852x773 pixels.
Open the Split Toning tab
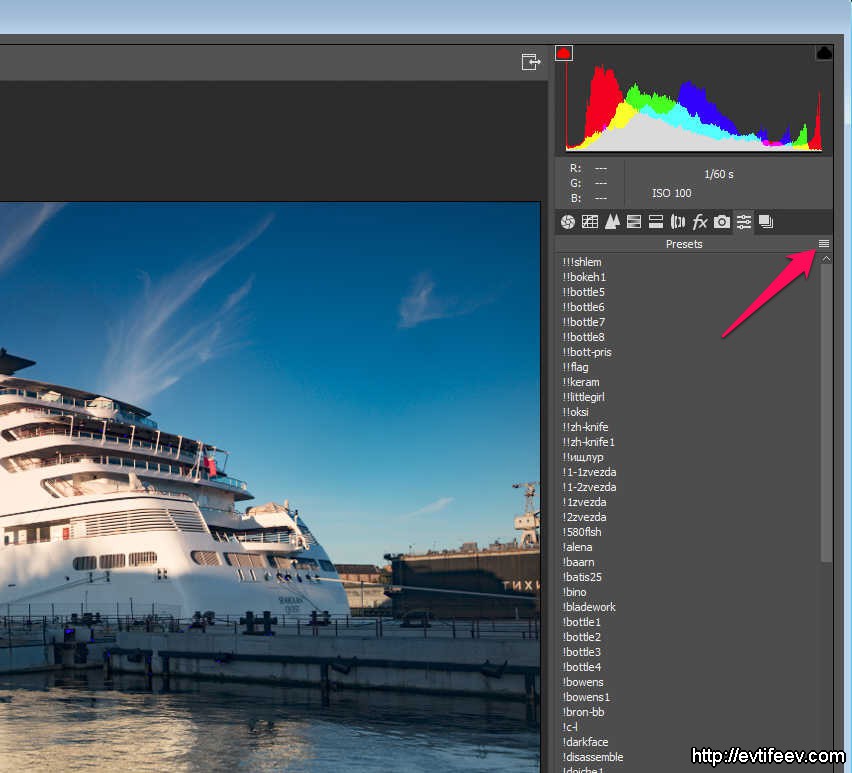click(x=656, y=222)
